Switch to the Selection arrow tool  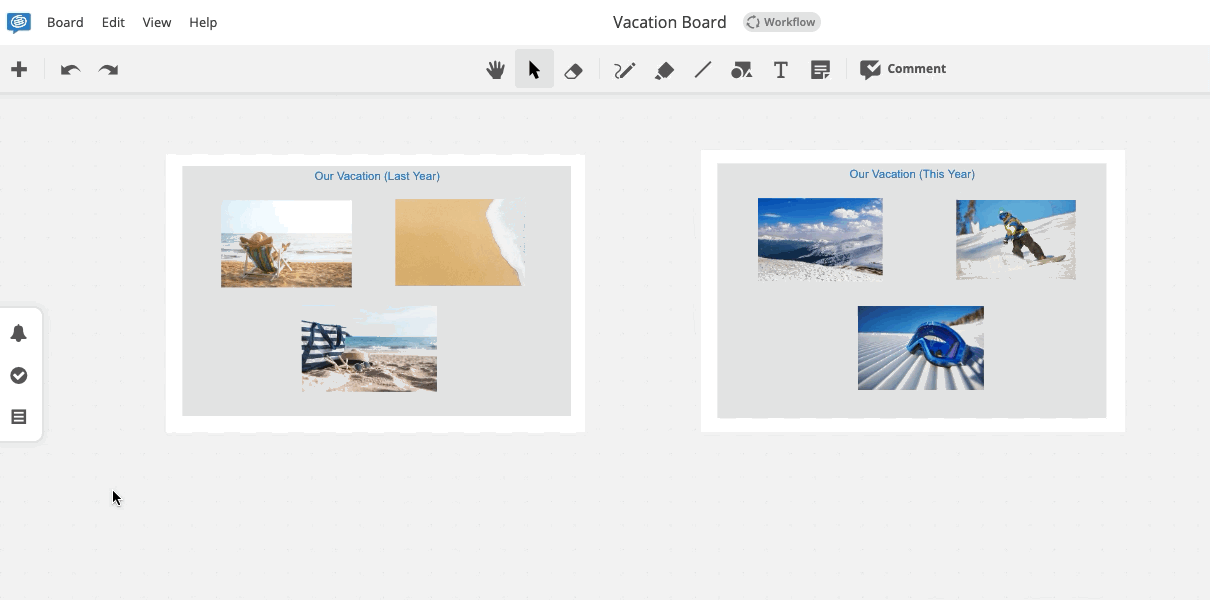coord(535,69)
